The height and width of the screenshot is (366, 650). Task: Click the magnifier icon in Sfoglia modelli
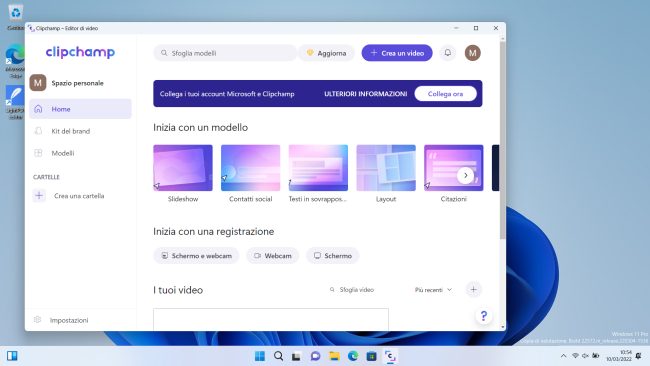[x=164, y=53]
